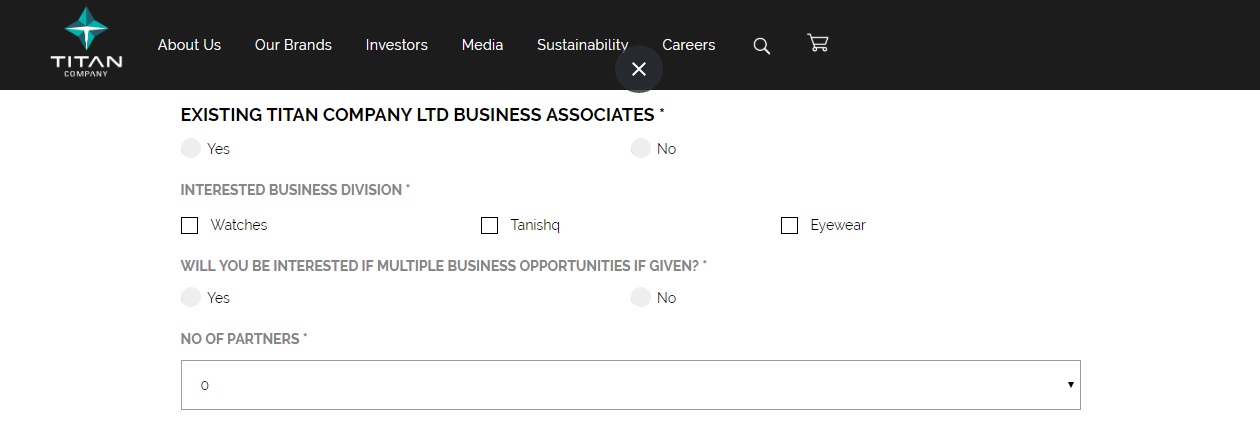Image resolution: width=1260 pixels, height=428 pixels.
Task: Check the Tanishq business division box
Action: point(490,225)
